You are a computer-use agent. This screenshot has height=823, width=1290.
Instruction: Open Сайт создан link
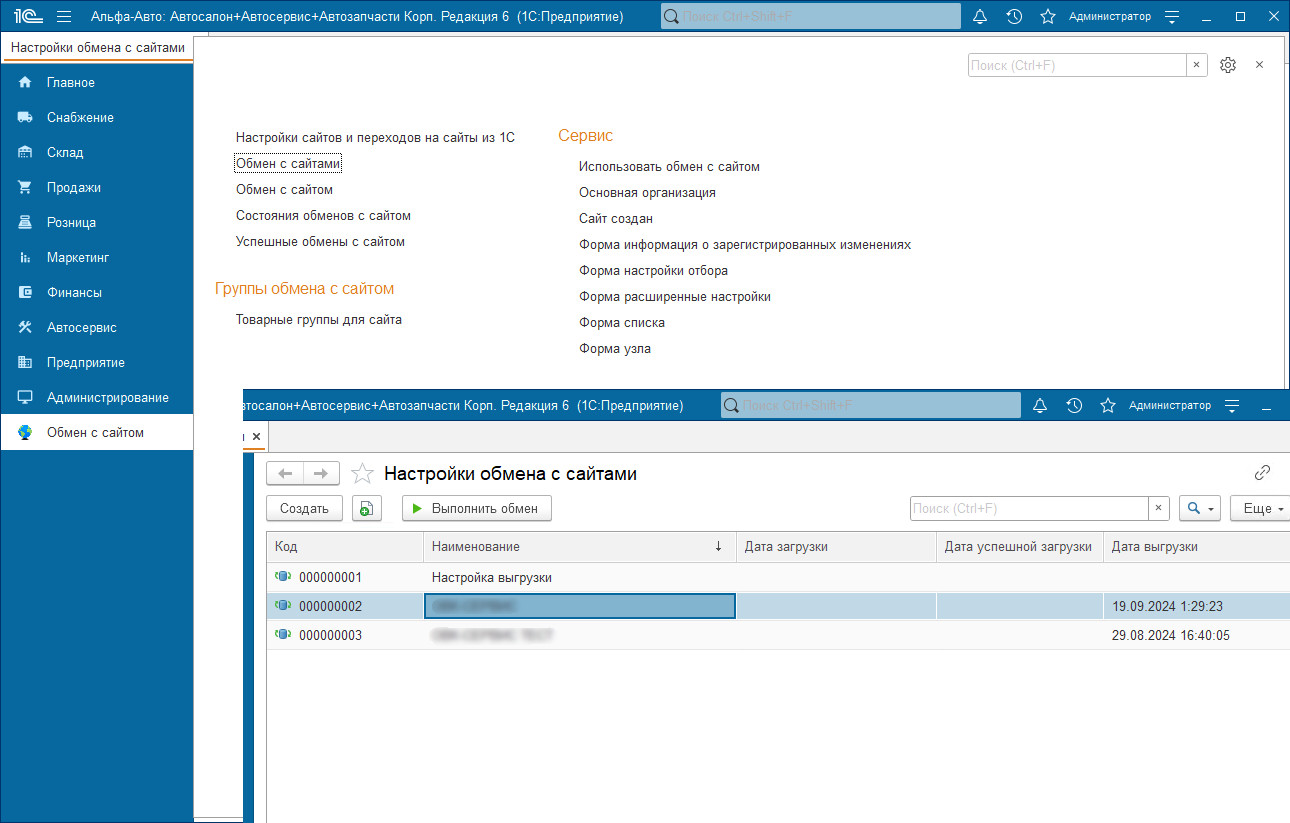(616, 218)
